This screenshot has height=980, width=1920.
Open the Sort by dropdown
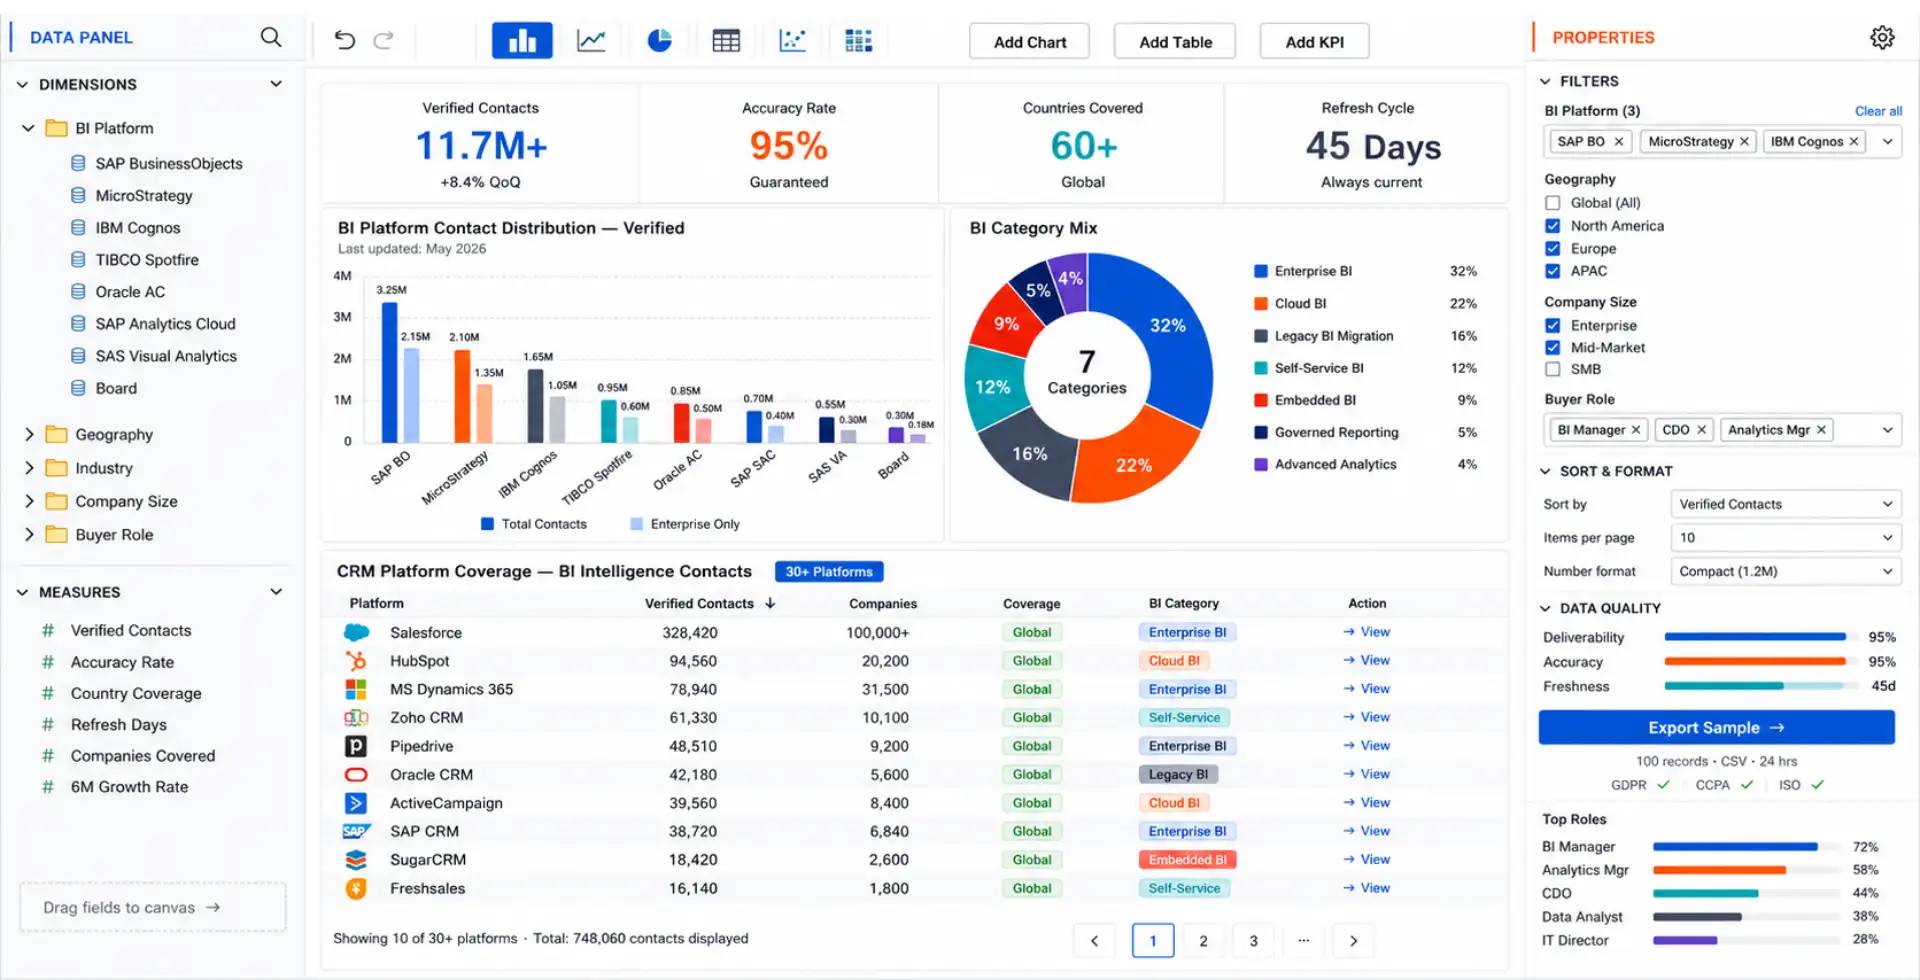pos(1785,504)
